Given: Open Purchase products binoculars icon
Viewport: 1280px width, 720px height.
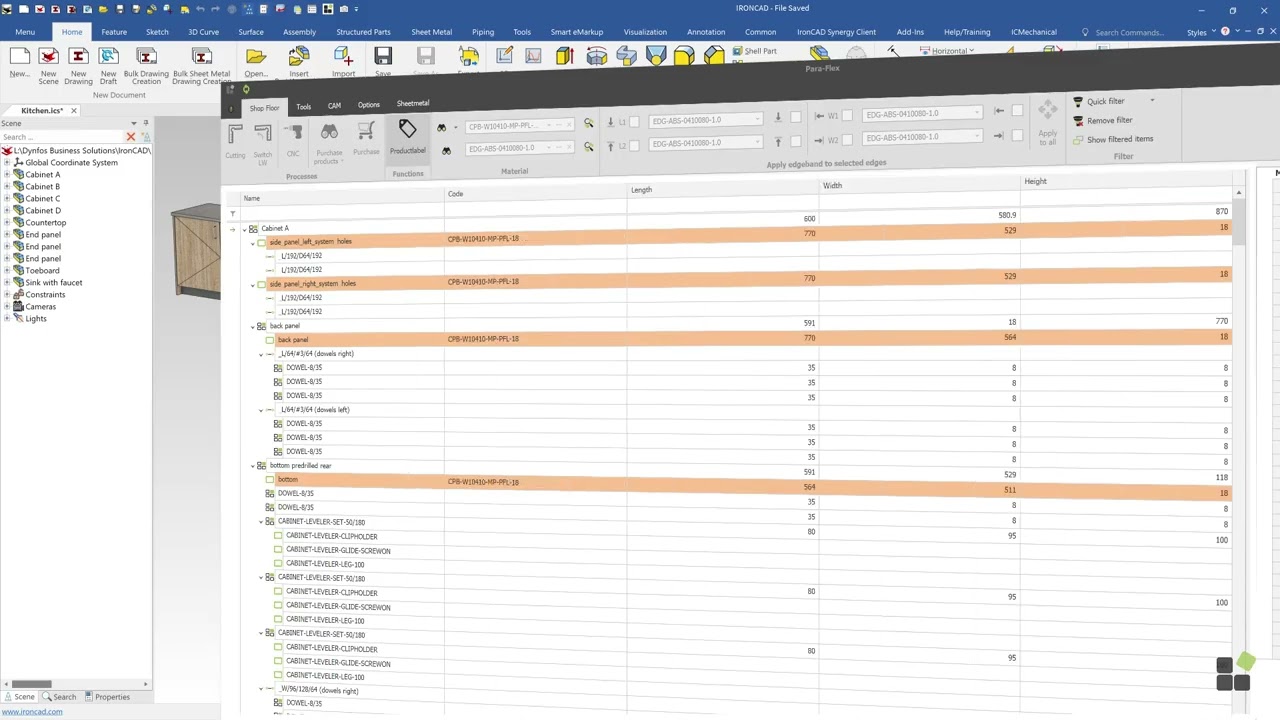Looking at the screenshot, I should 329,132.
